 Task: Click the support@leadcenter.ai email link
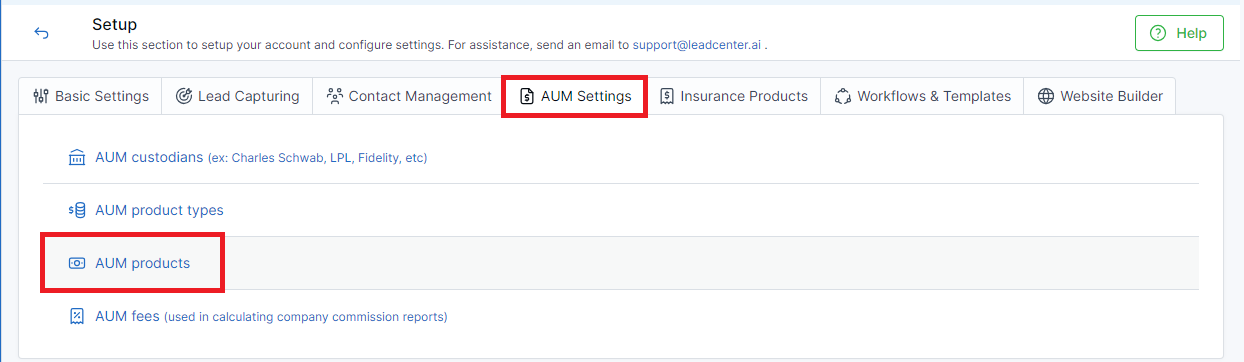(x=697, y=44)
